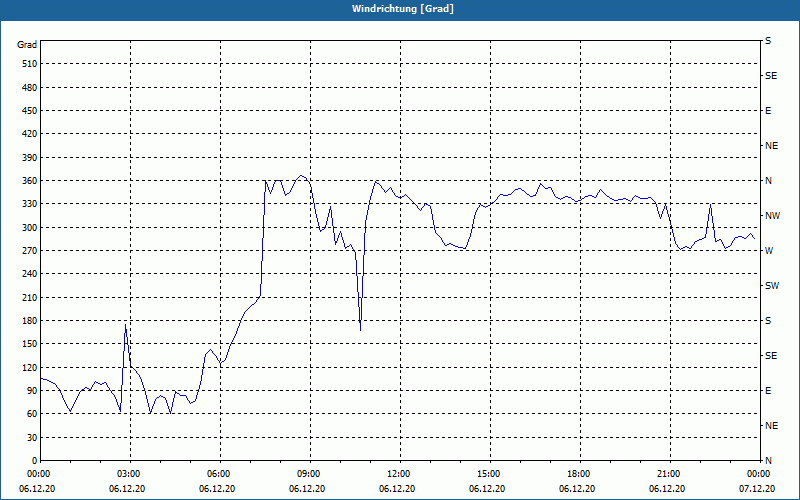Click the 'Windrichtung [Grad]' chart title
The width and height of the screenshot is (800, 500).
403,9
